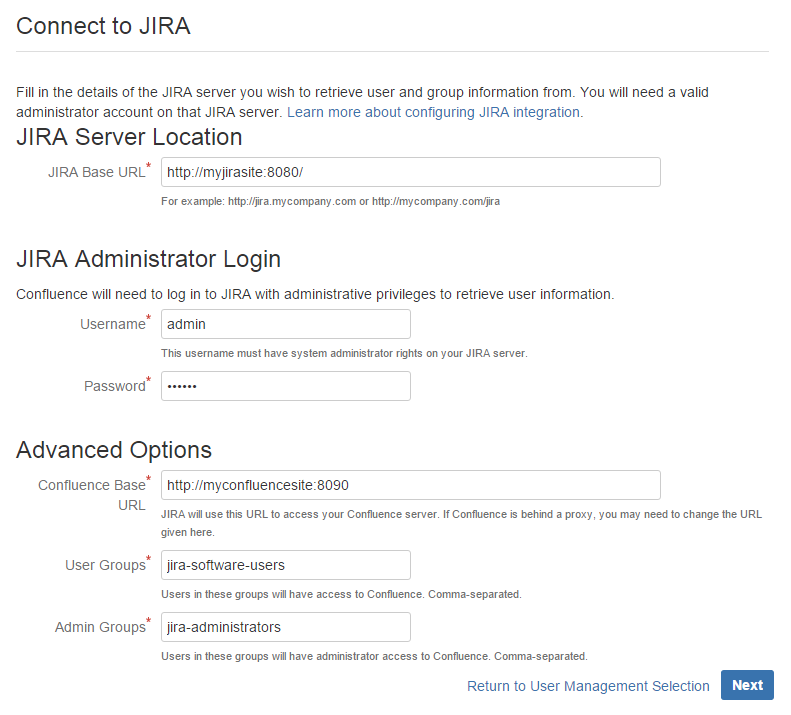Click the Confluence Base URL input box
Image resolution: width=791 pixels, height=715 pixels.
(x=410, y=485)
